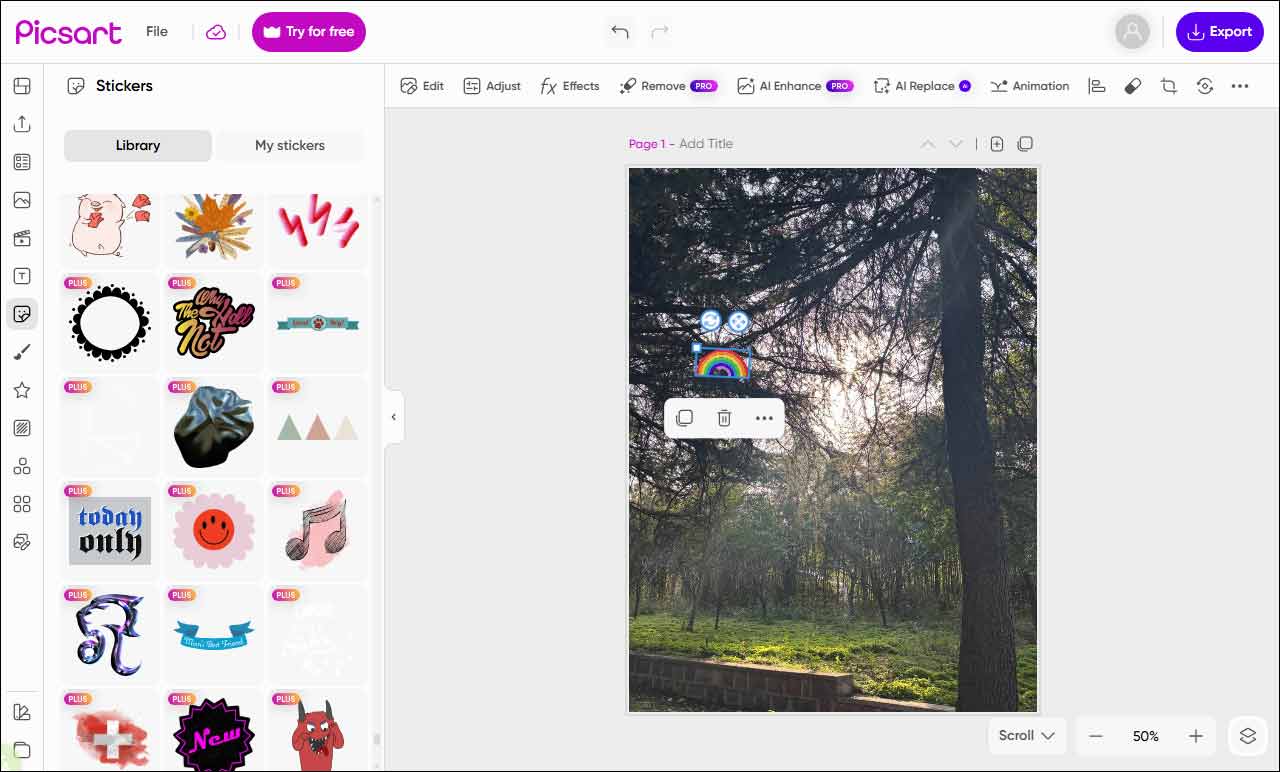This screenshot has height=772, width=1280.
Task: Switch to the My Stickers tab
Action: click(289, 145)
